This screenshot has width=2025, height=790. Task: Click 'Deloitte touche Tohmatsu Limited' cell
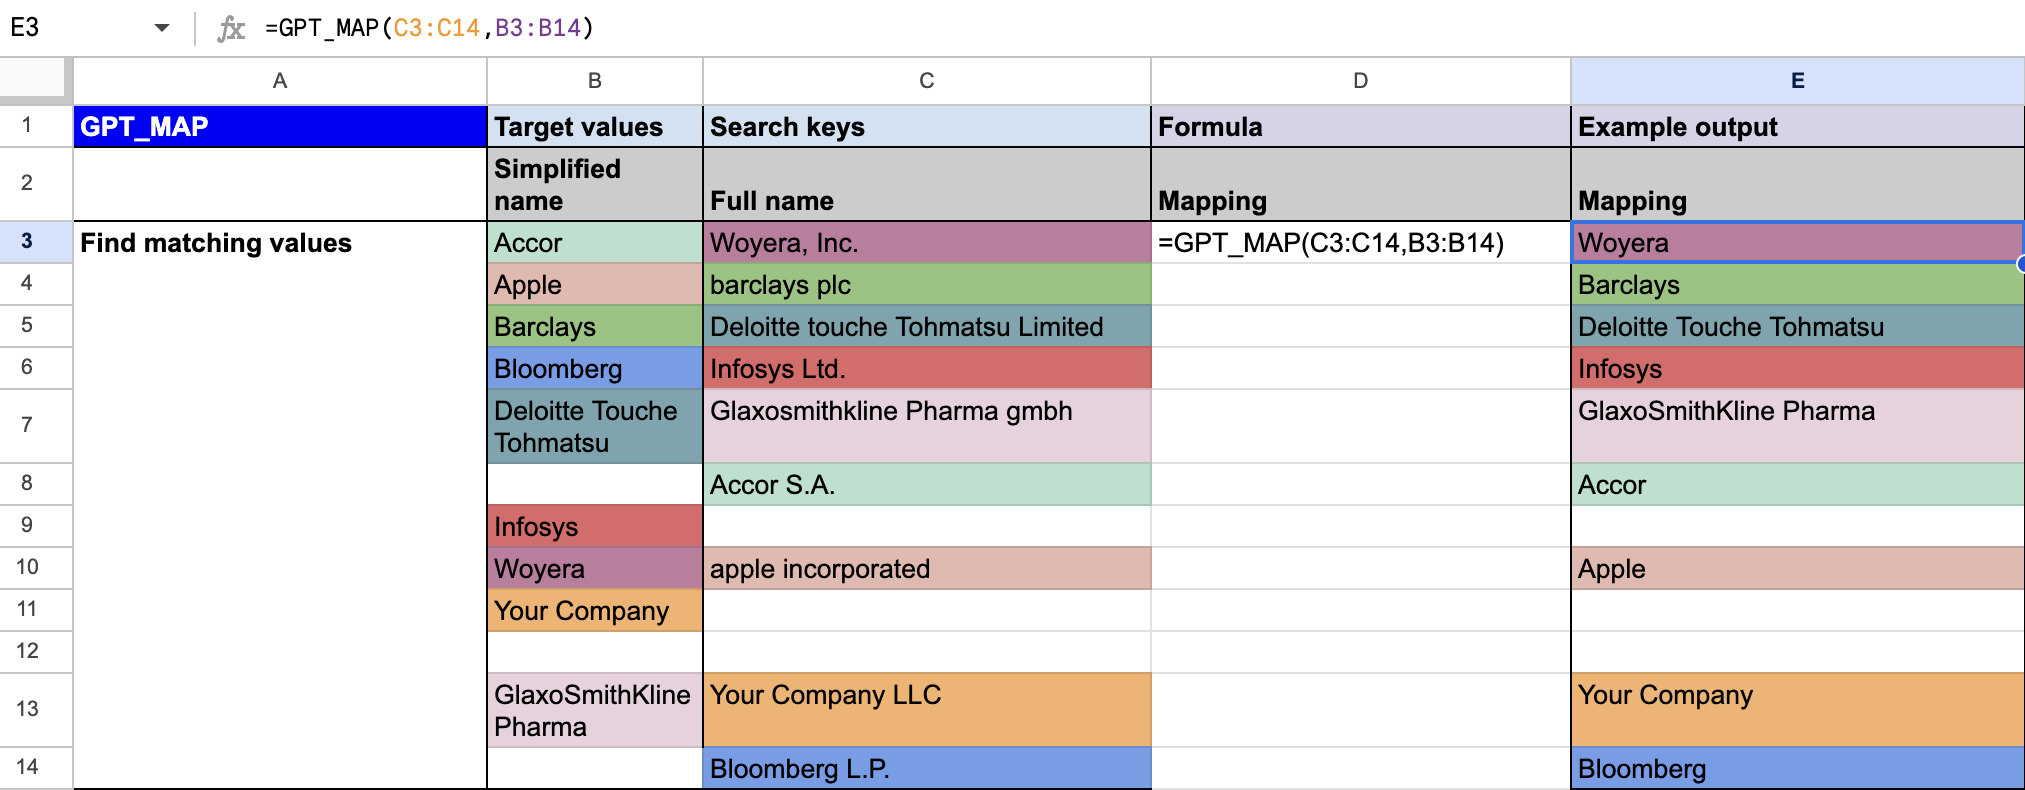click(927, 327)
